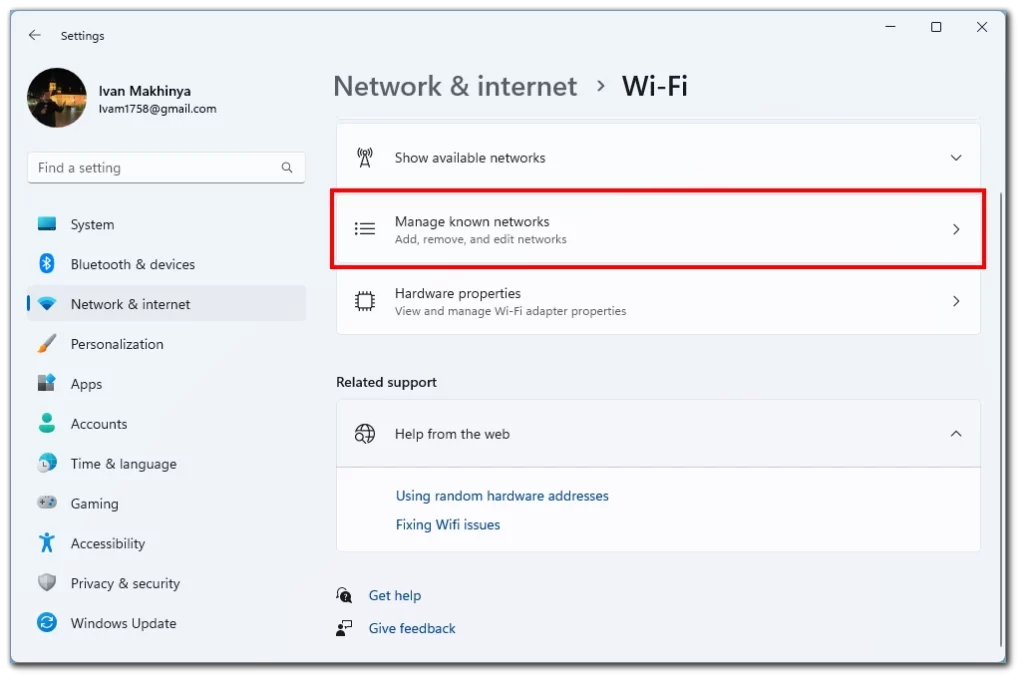Click the Gaming controller icon
The height and width of the screenshot is (681, 1024).
[x=47, y=503]
